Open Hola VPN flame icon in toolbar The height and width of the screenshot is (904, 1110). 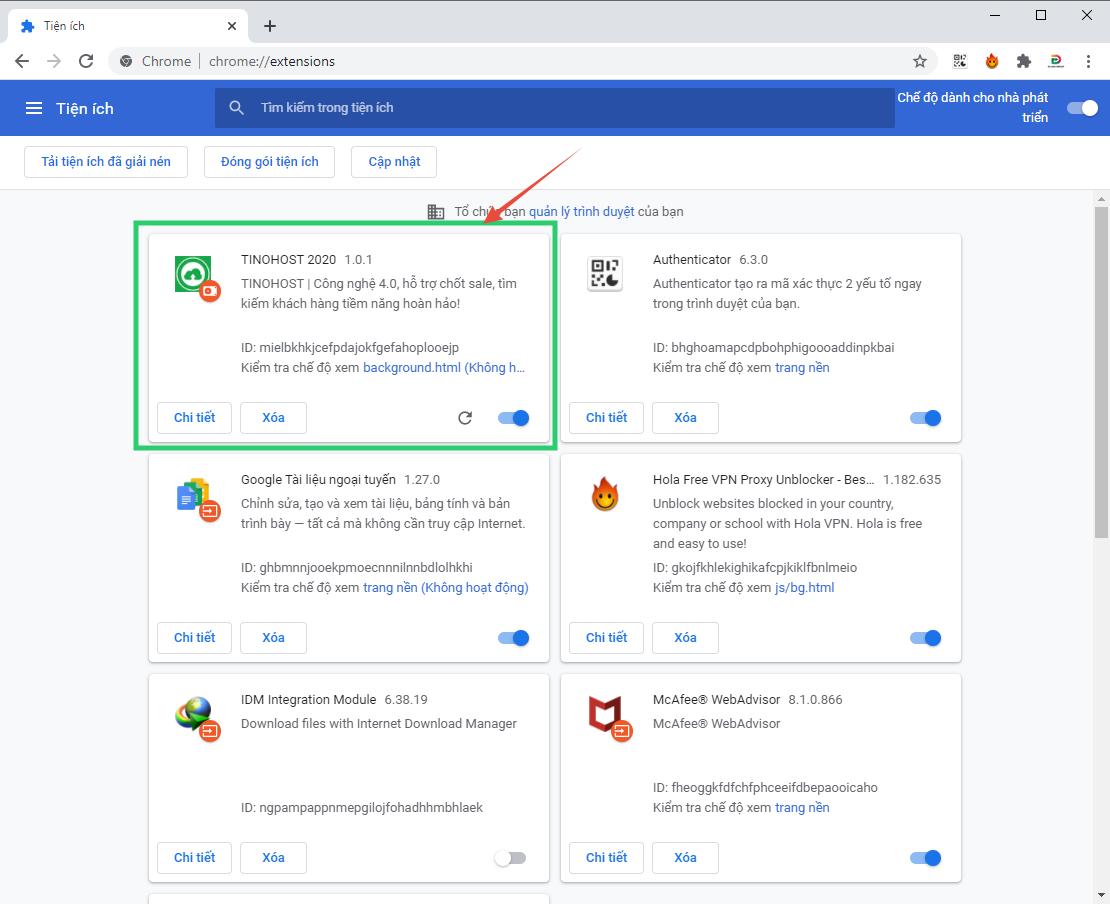992,62
